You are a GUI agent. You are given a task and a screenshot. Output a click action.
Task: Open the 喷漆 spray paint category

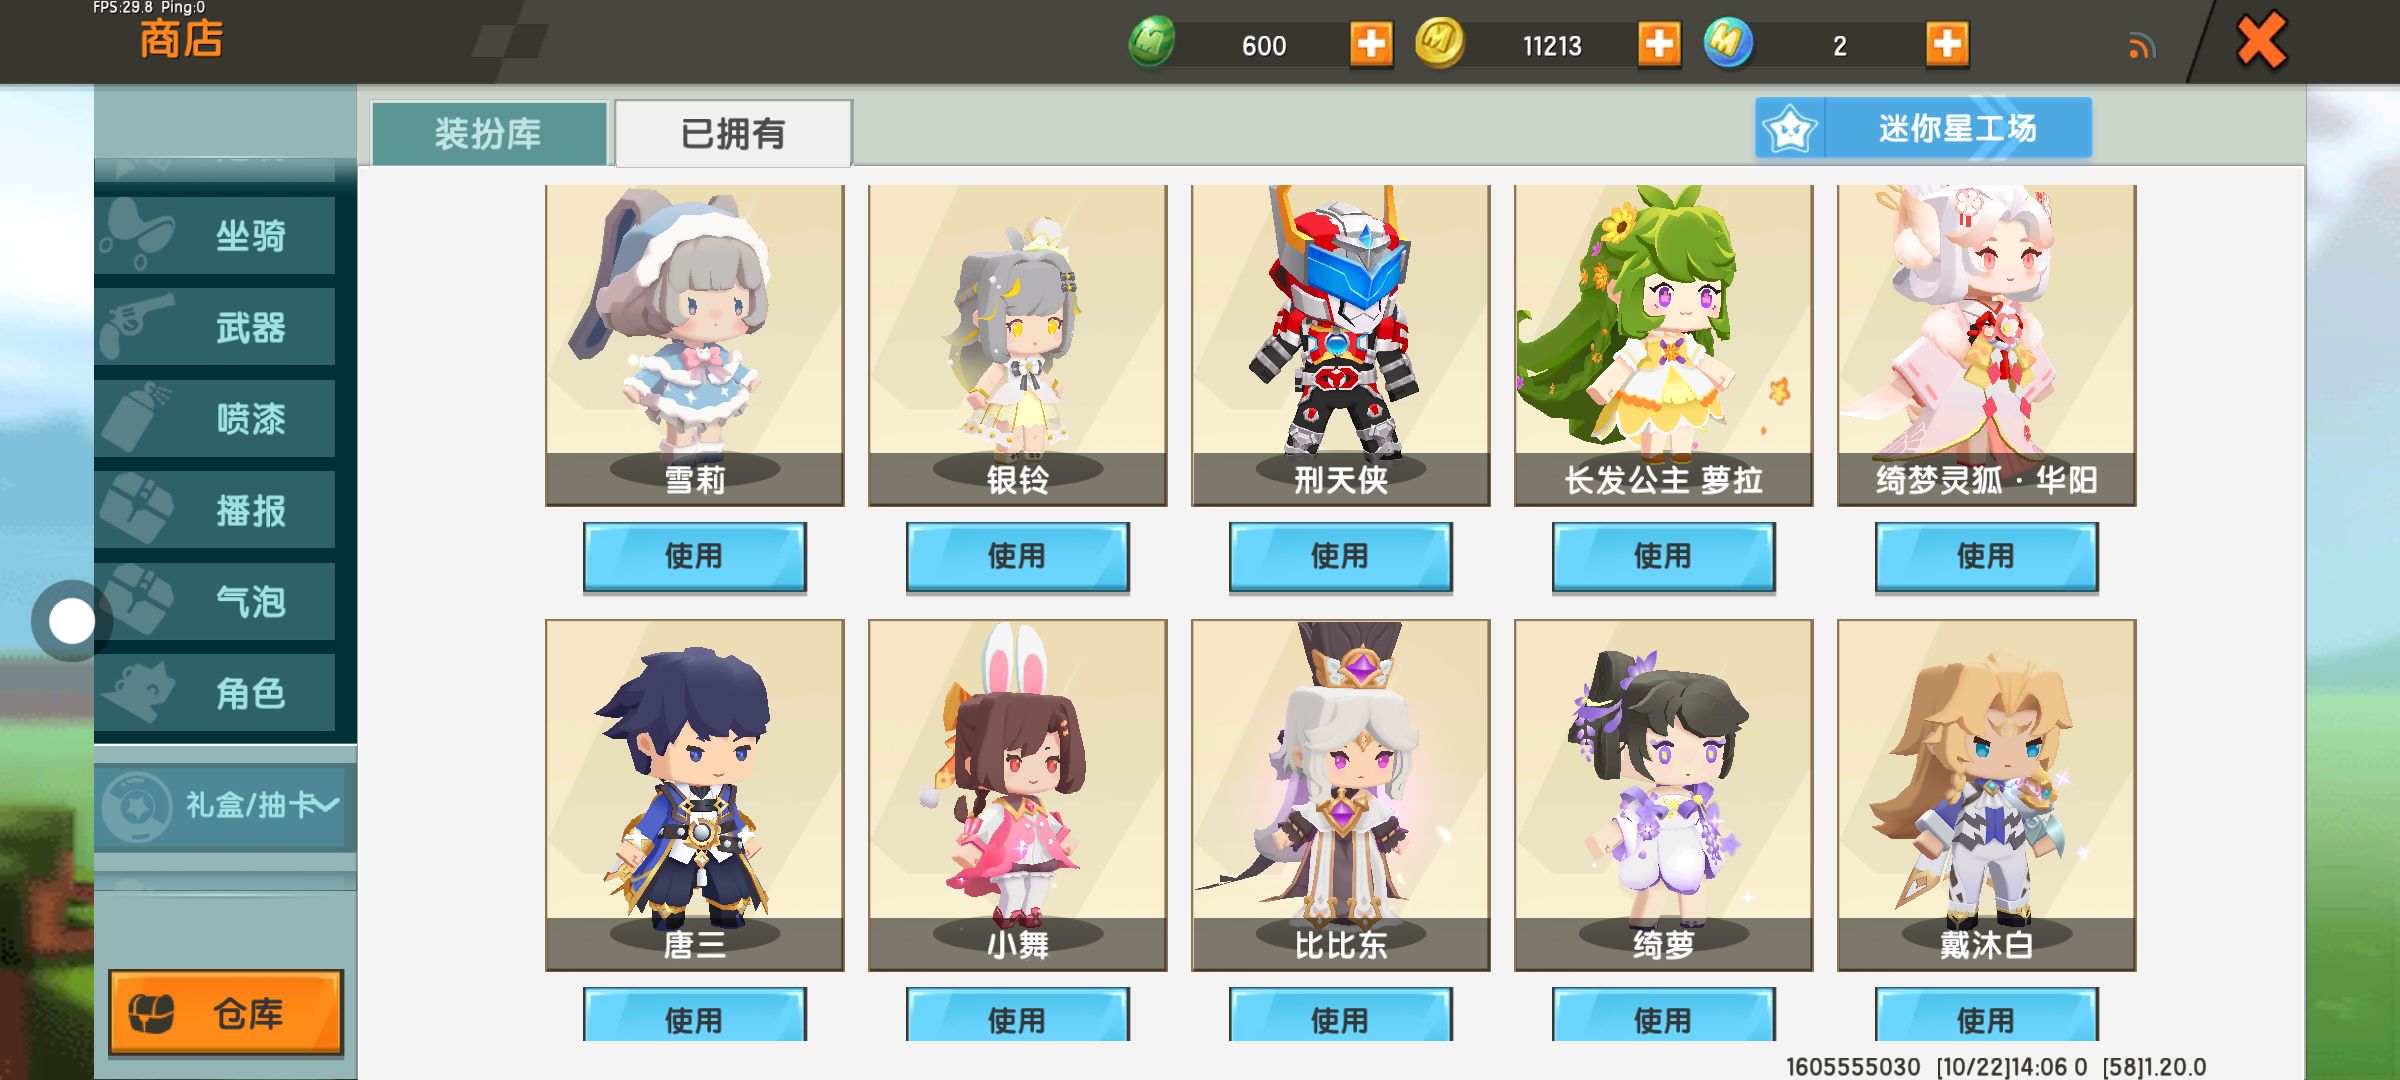tap(215, 418)
